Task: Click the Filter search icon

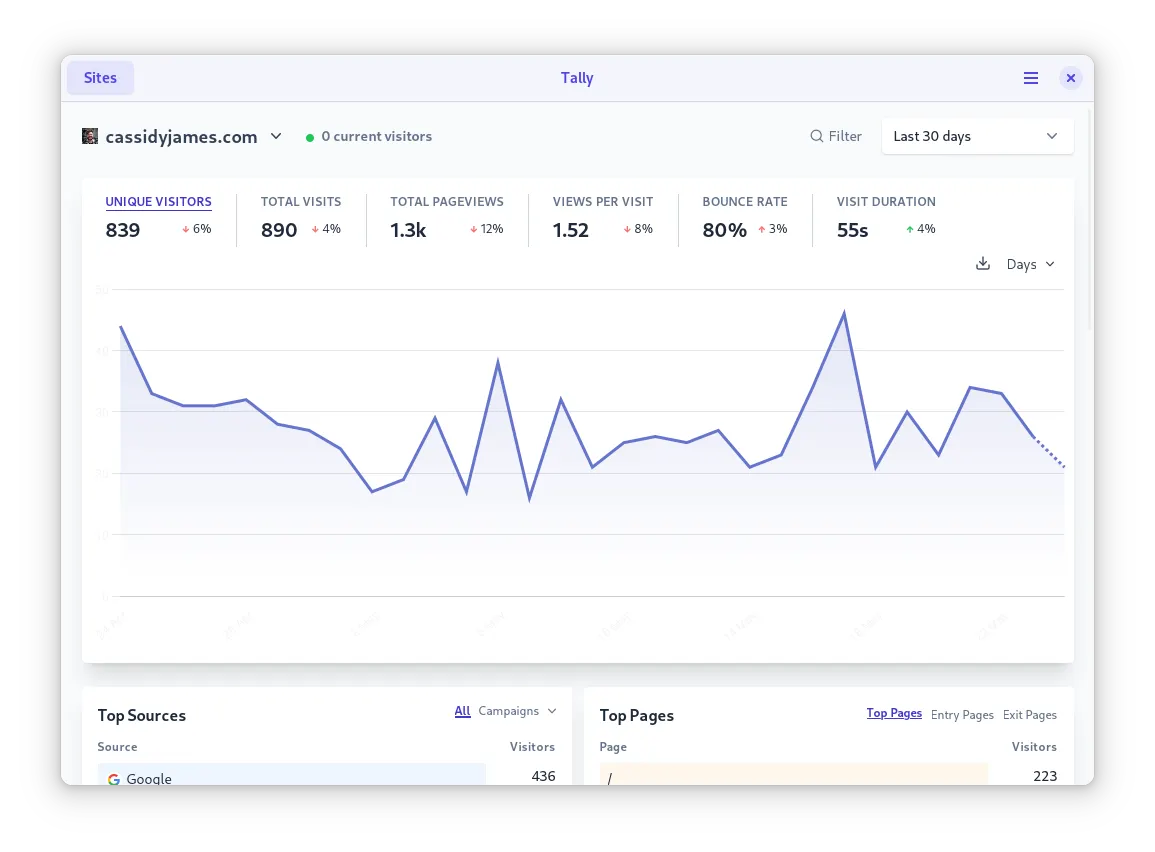Action: pyautogui.click(x=817, y=136)
